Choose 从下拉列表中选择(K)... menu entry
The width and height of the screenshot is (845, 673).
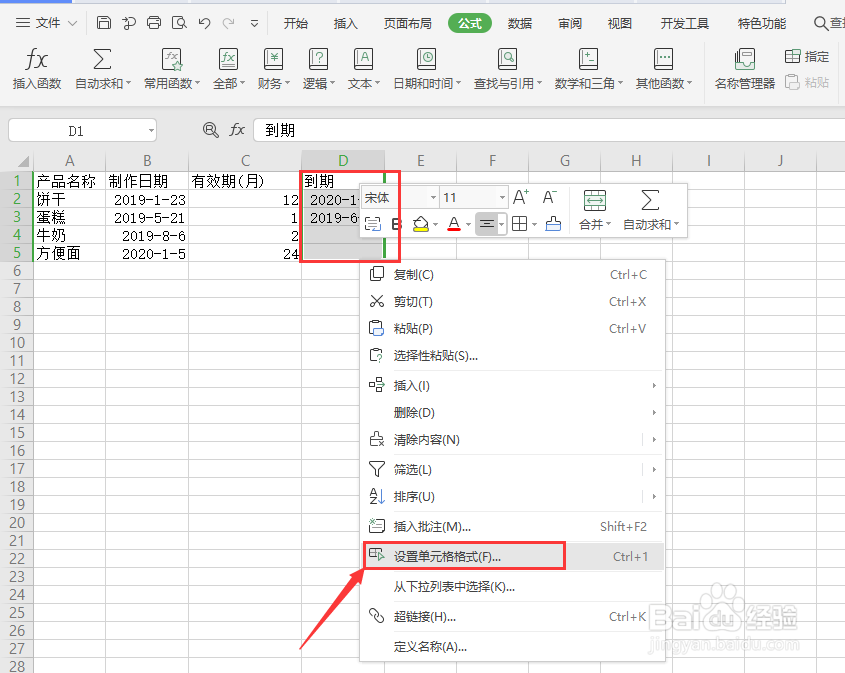pos(512,586)
